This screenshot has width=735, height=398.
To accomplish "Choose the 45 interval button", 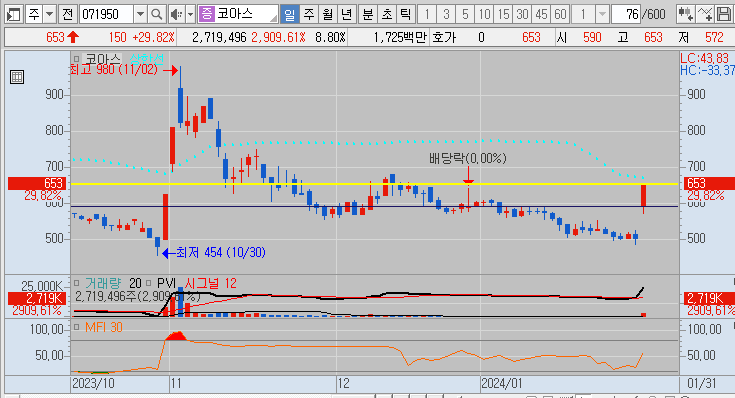I will click(541, 15).
